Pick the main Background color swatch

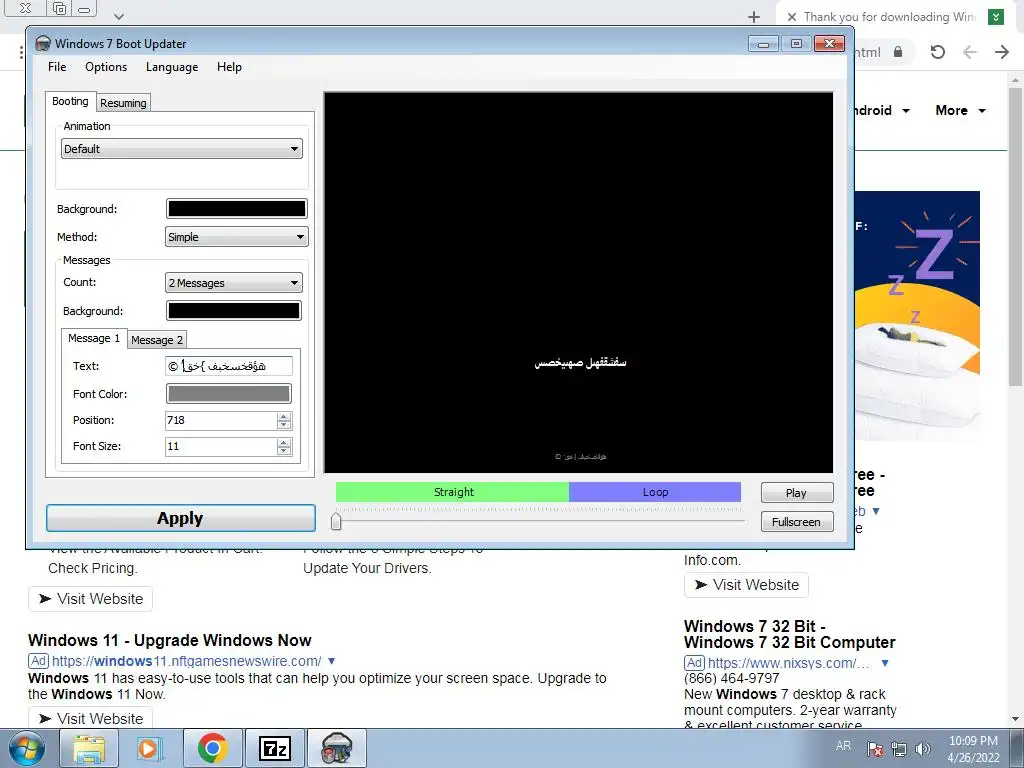click(236, 208)
